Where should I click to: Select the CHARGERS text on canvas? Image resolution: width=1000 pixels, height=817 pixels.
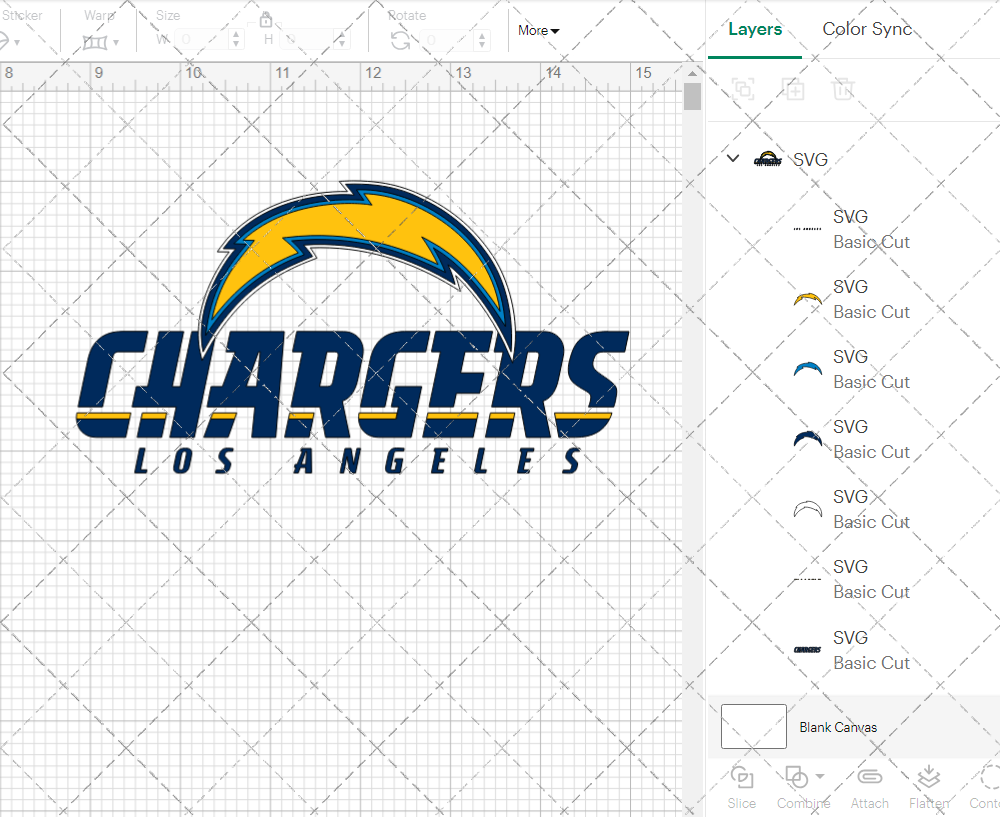click(x=353, y=385)
